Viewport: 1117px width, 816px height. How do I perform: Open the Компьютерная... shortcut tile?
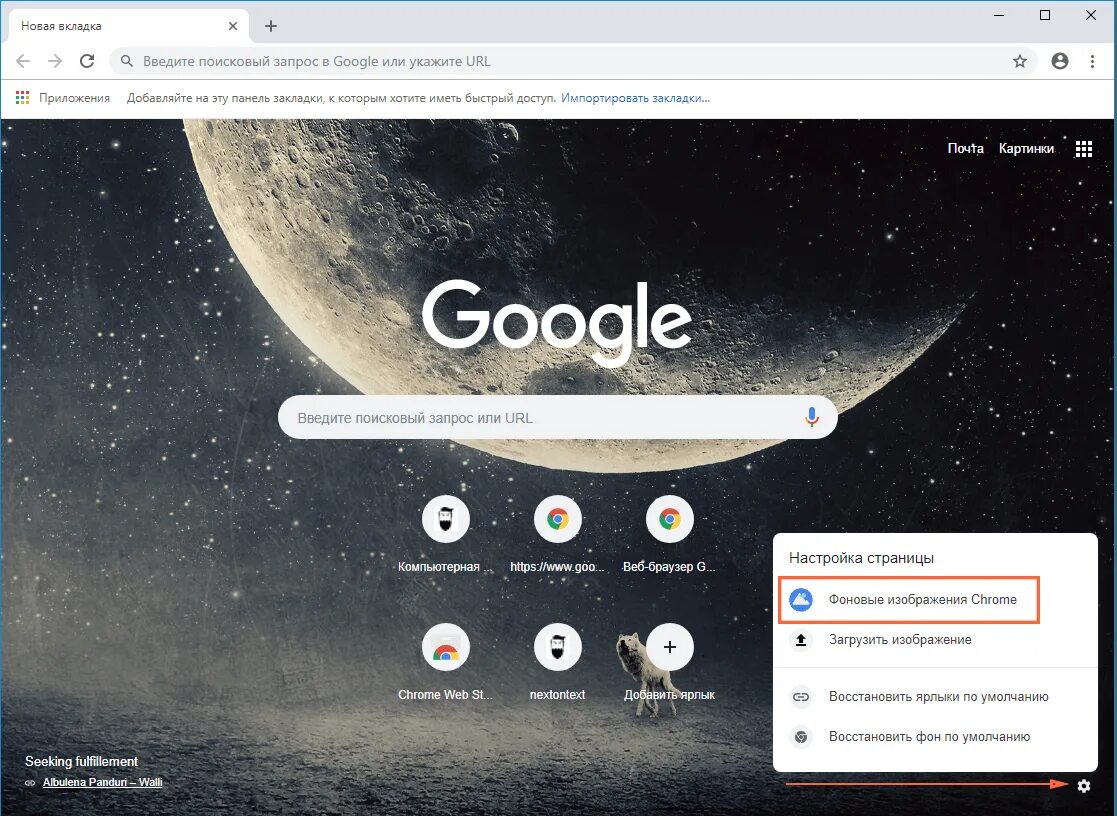(x=445, y=534)
